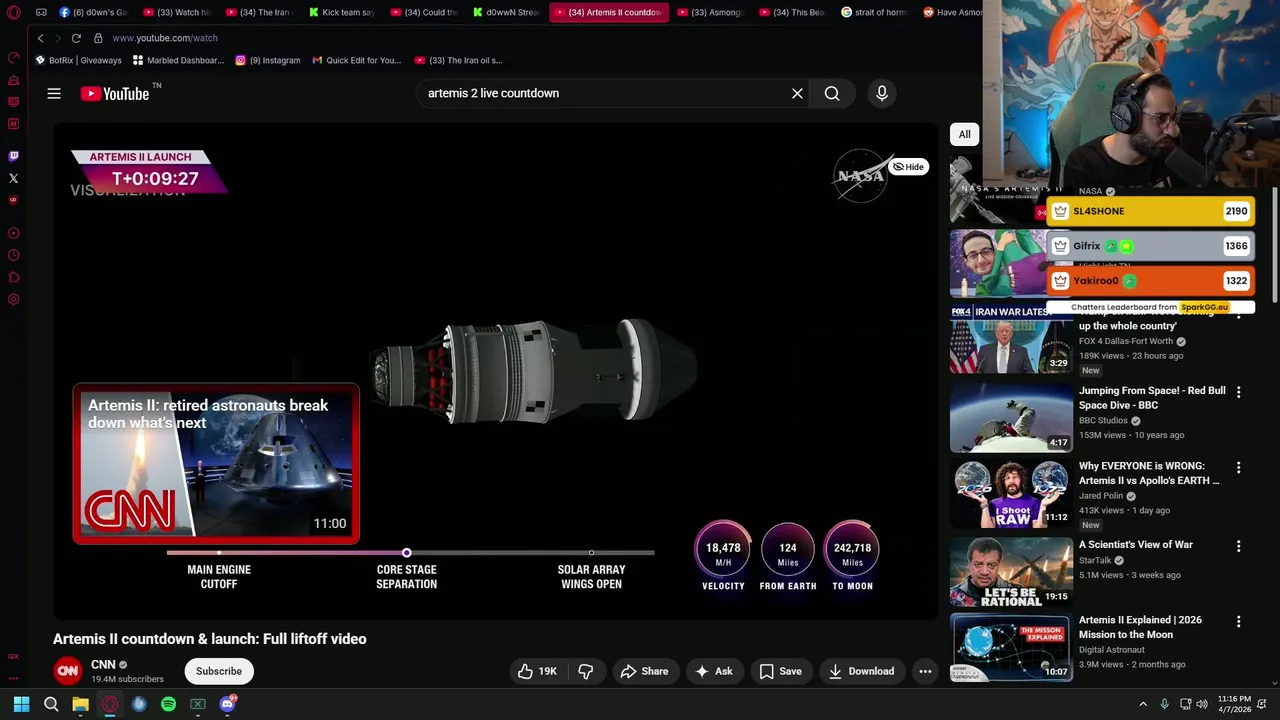
Task: Switch to '(34) Could the' tab
Action: pyautogui.click(x=424, y=12)
